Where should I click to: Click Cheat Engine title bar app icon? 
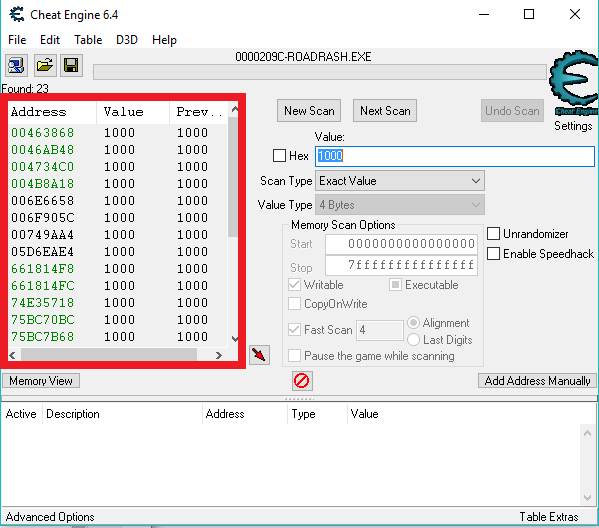coord(17,15)
